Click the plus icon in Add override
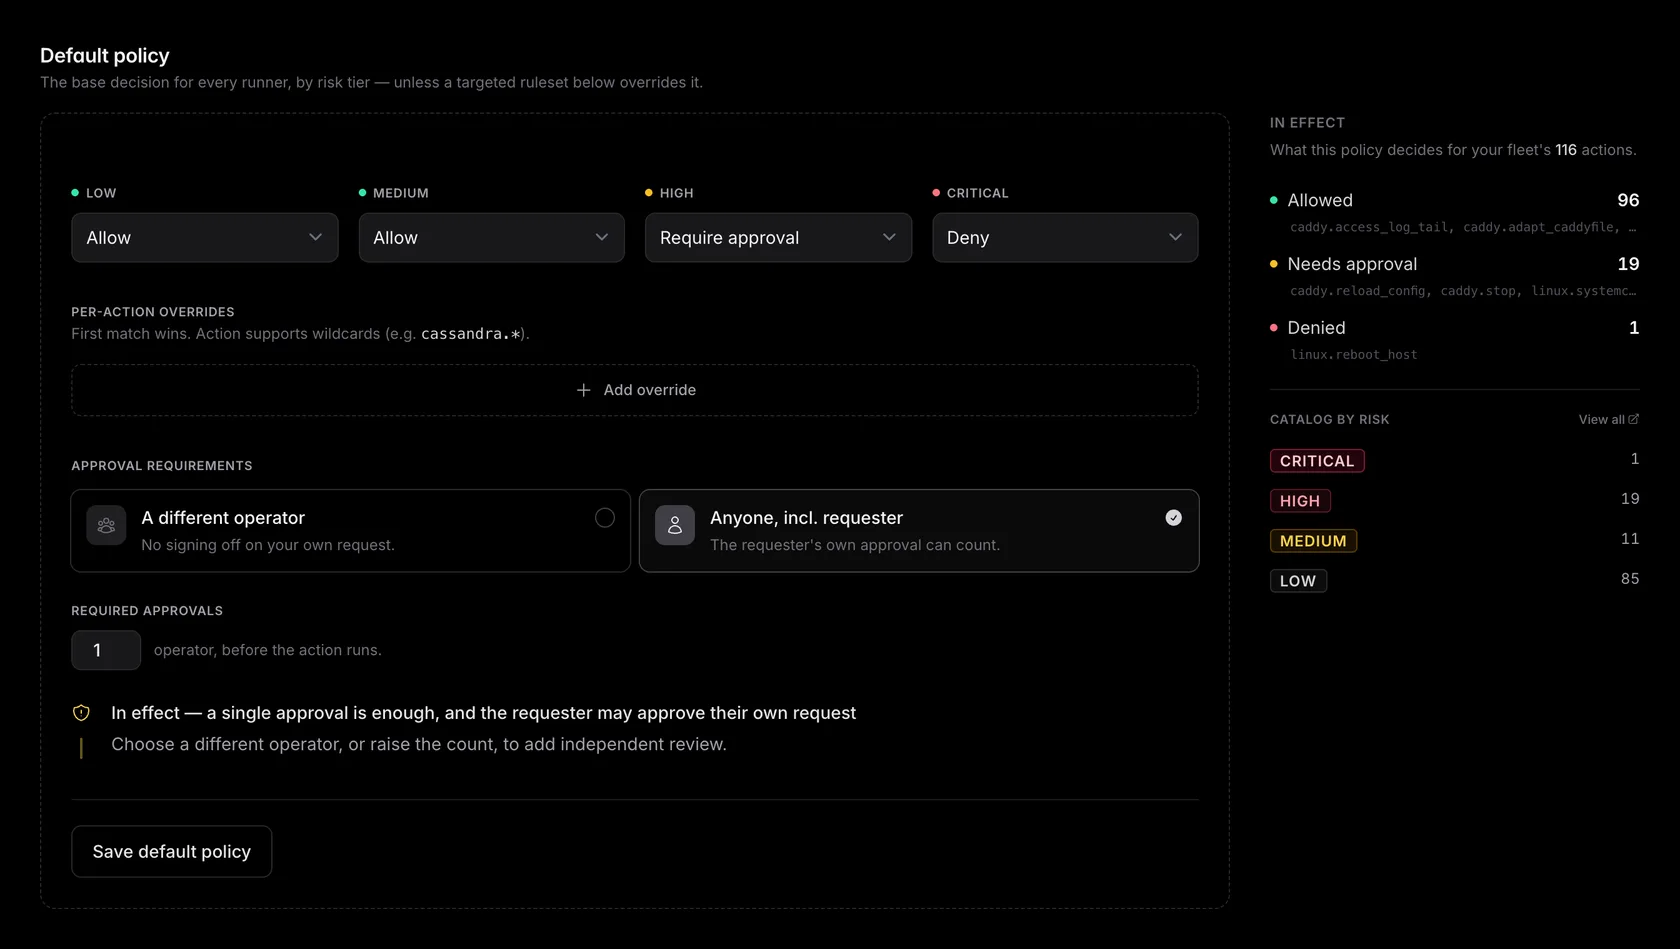Screen dimensions: 1680x949 pyautogui.click(x=584, y=390)
